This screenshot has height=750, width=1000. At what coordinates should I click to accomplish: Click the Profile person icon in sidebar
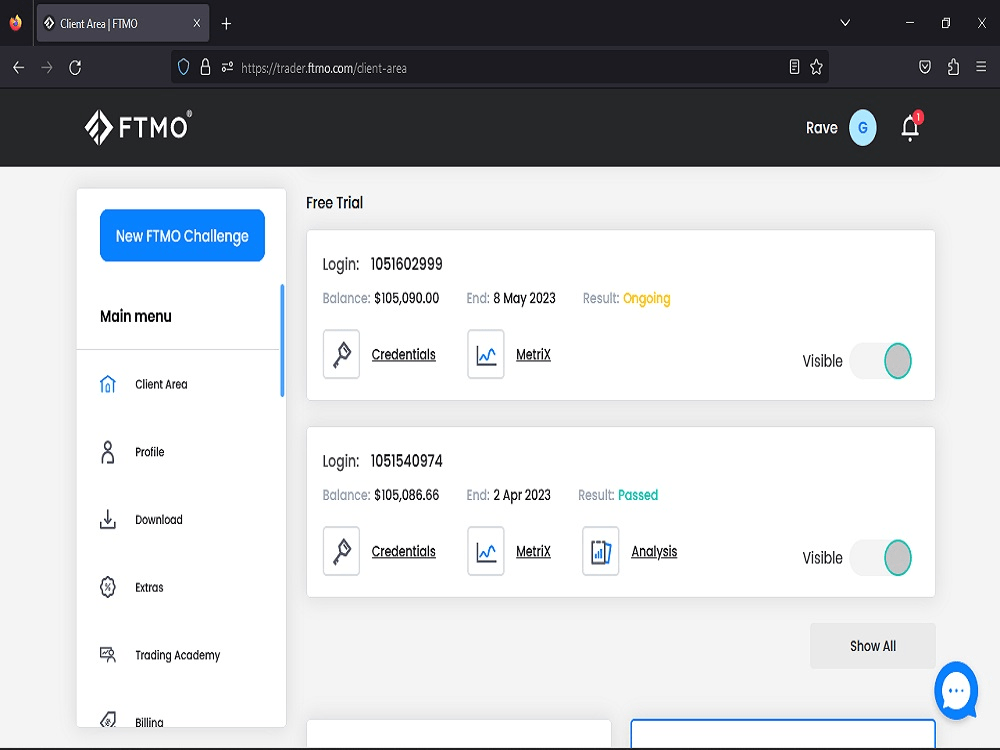(x=107, y=451)
